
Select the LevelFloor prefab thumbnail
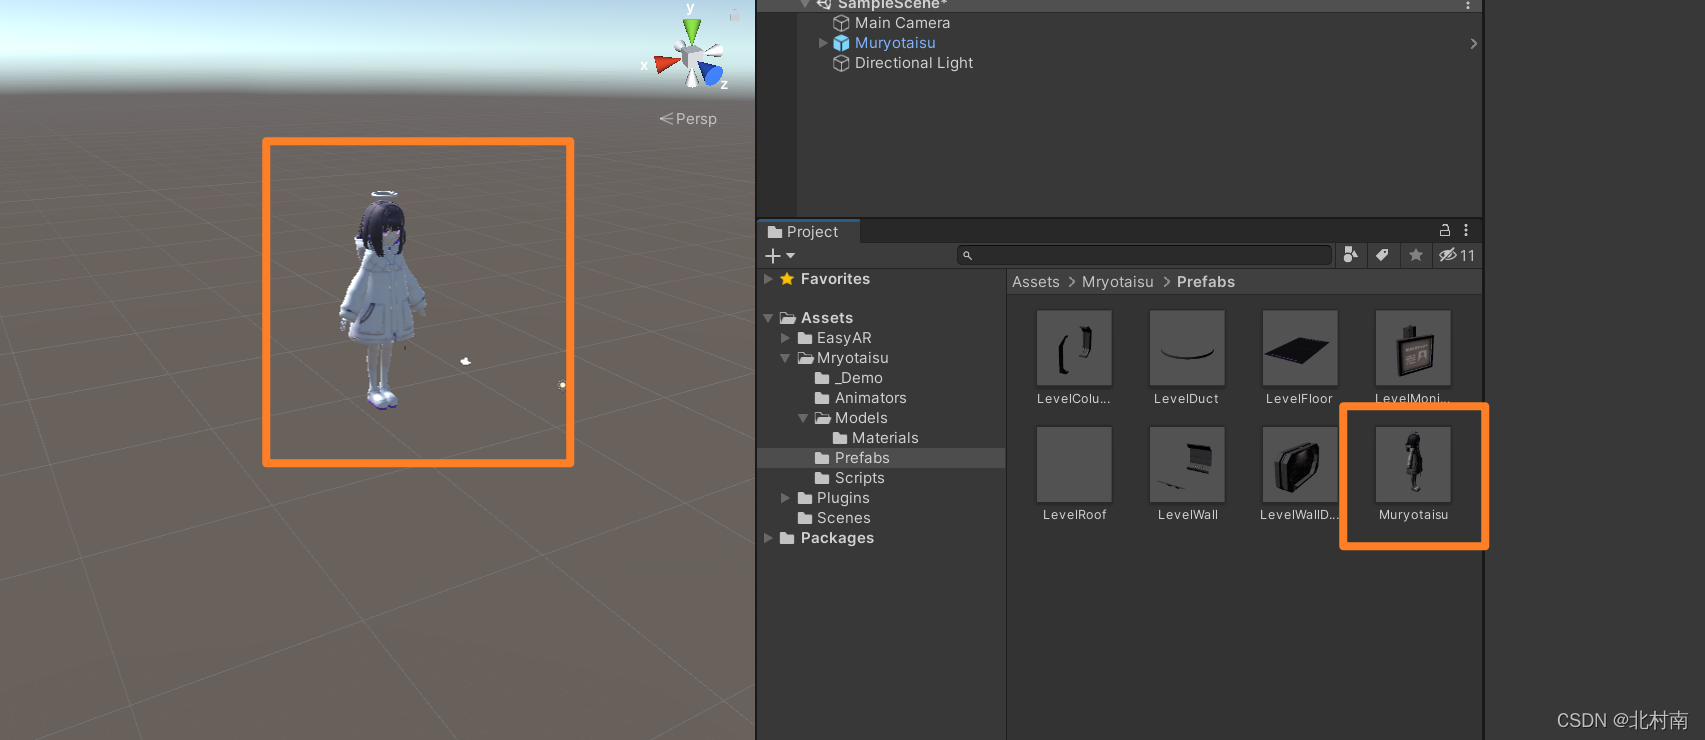1300,348
